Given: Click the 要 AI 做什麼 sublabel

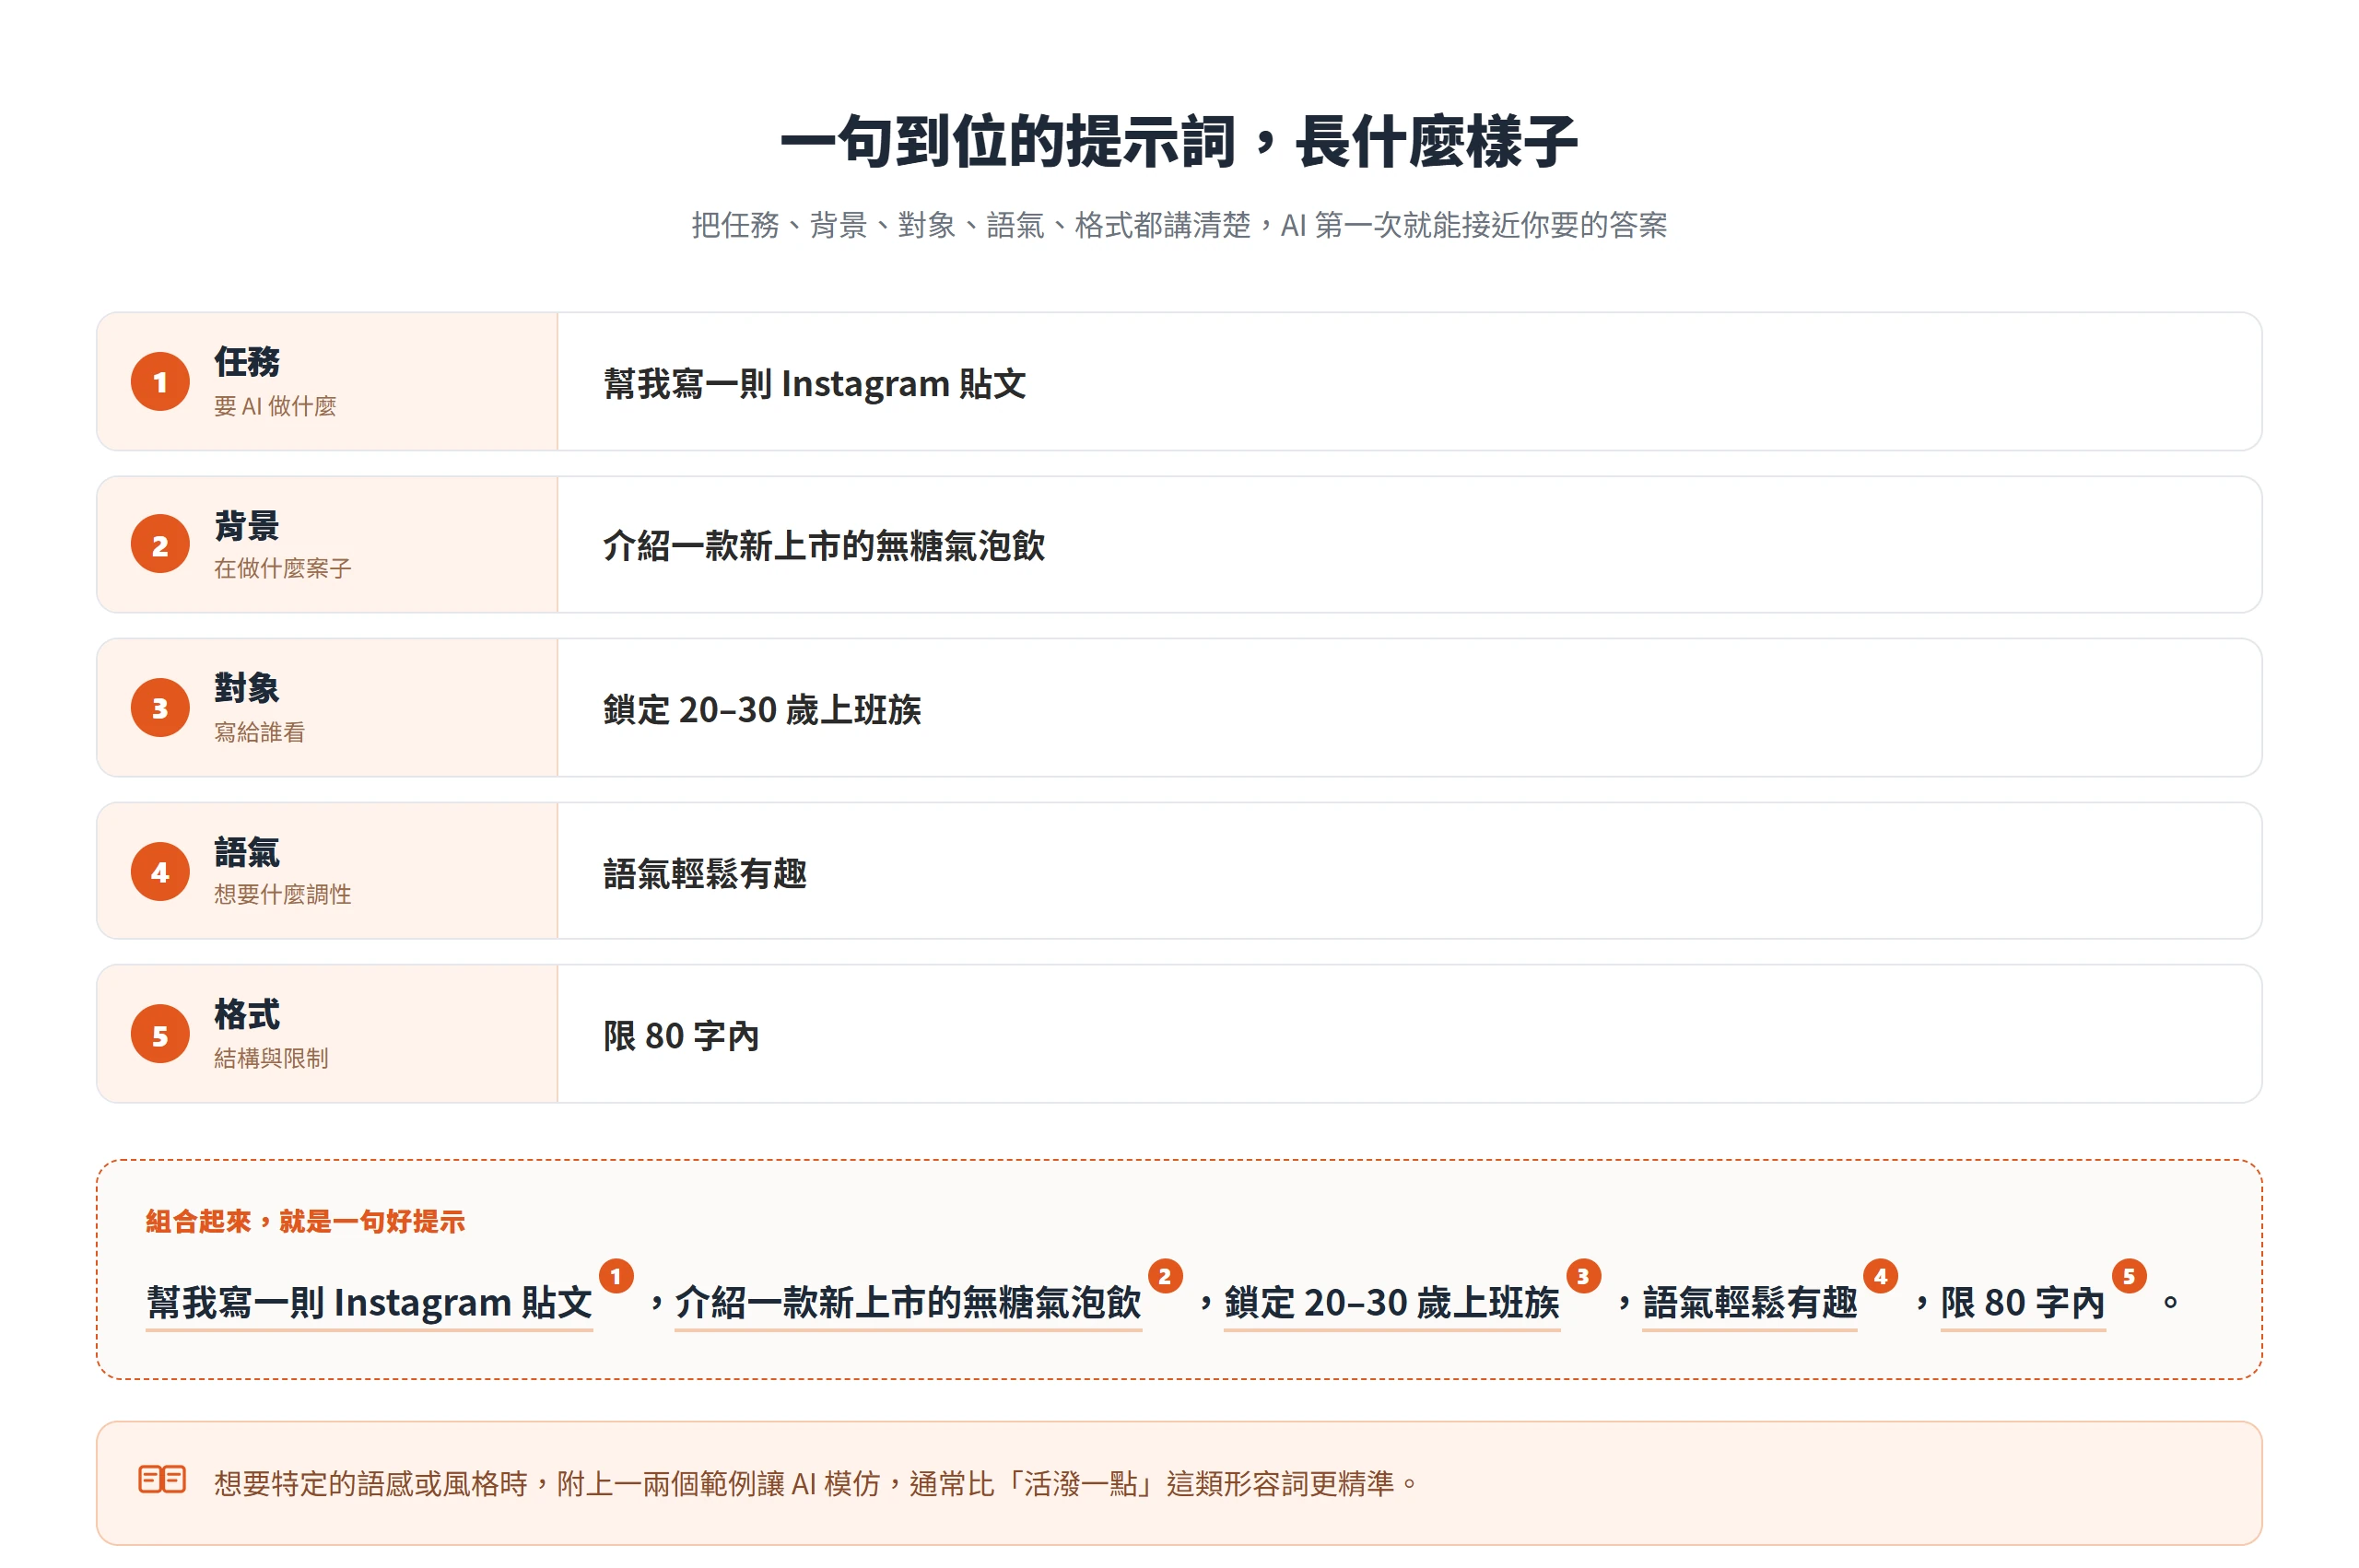Looking at the screenshot, I should [275, 406].
